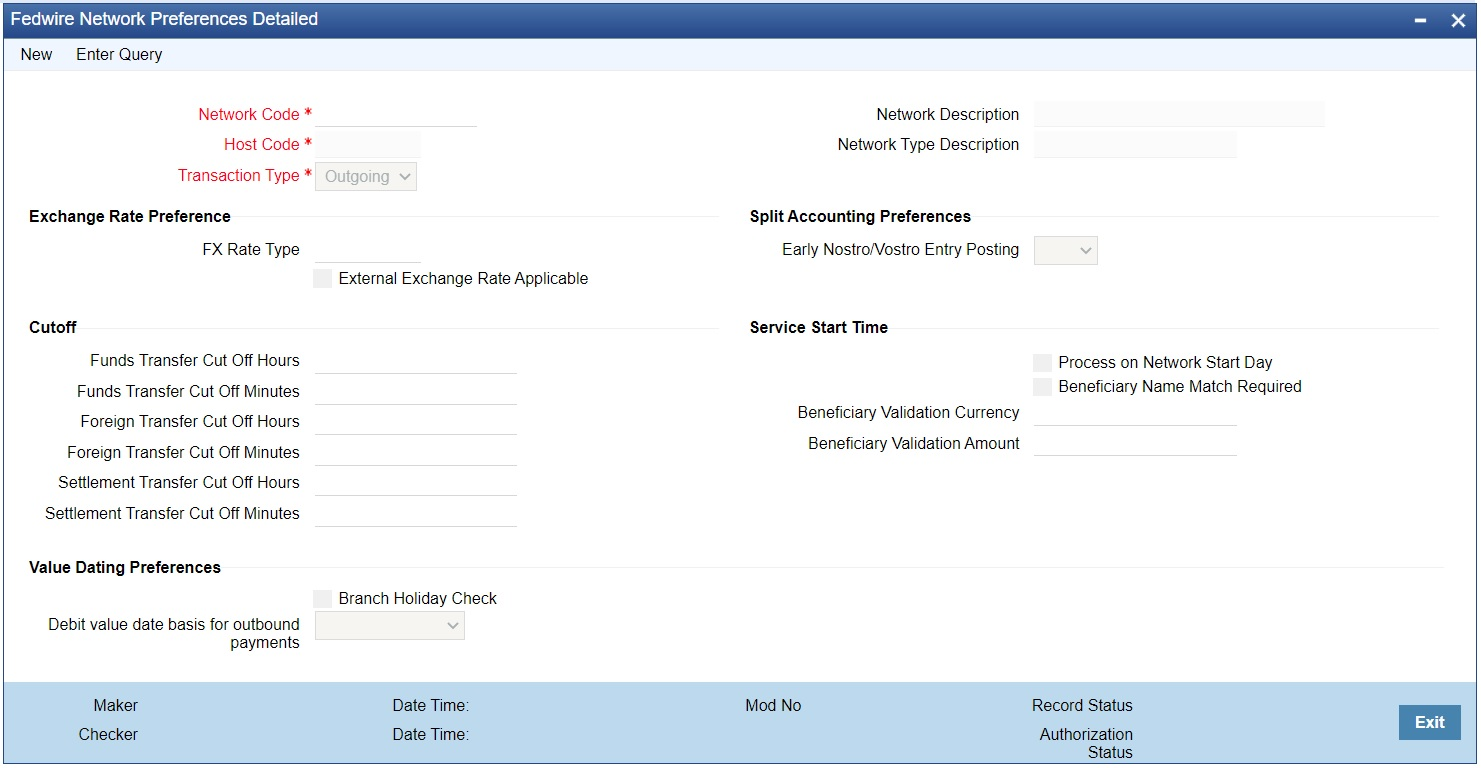Click Funds Transfer Cut Off Minutes field
The width and height of the screenshot is (1481, 768).
click(416, 391)
